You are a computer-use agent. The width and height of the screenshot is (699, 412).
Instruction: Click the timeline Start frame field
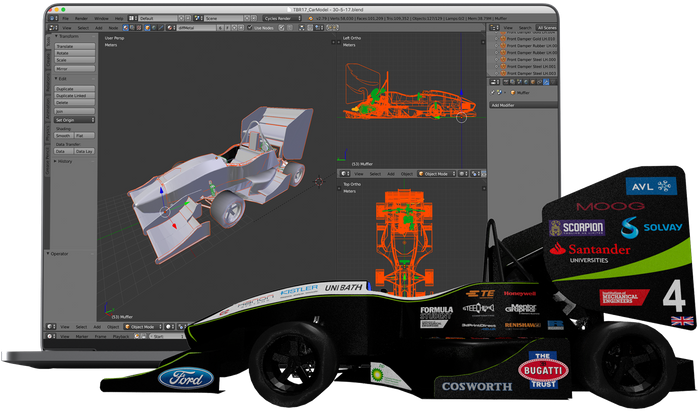168,336
